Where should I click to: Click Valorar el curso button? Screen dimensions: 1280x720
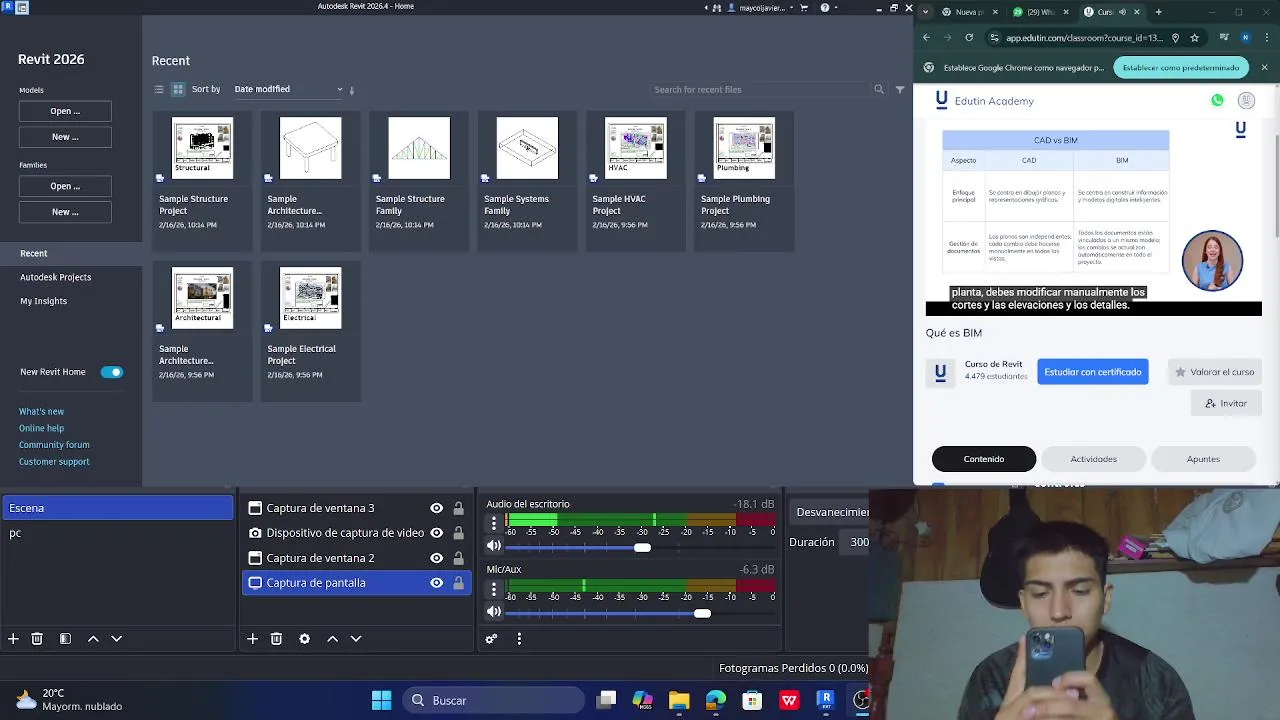pyautogui.click(x=1214, y=372)
